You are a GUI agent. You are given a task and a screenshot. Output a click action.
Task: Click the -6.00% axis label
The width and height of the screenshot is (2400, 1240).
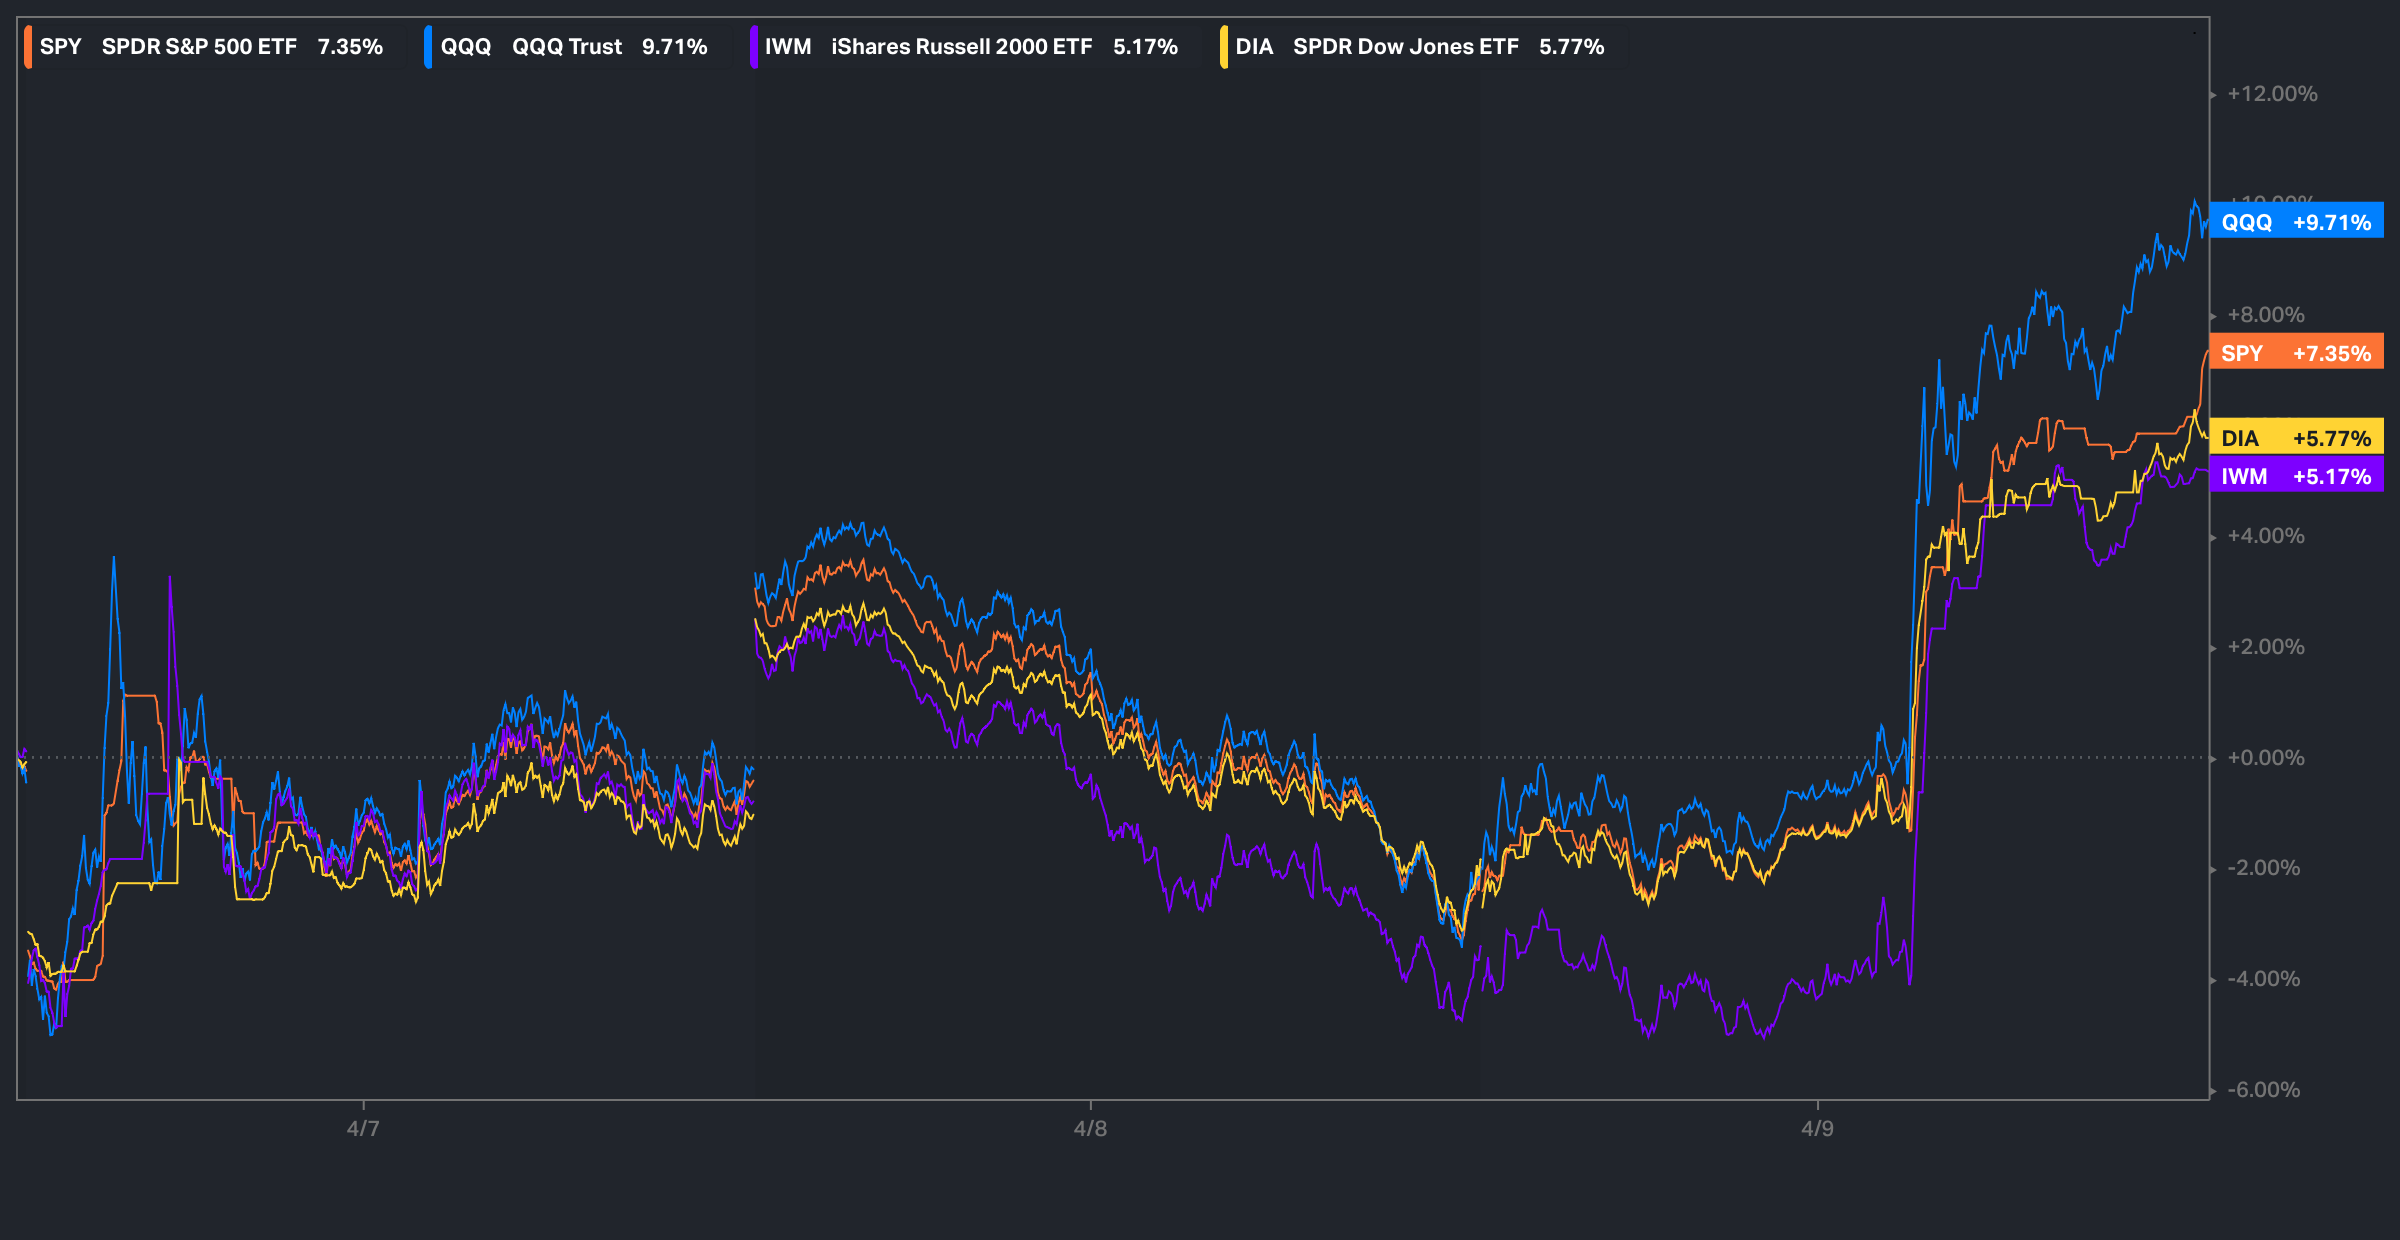click(x=2264, y=1090)
